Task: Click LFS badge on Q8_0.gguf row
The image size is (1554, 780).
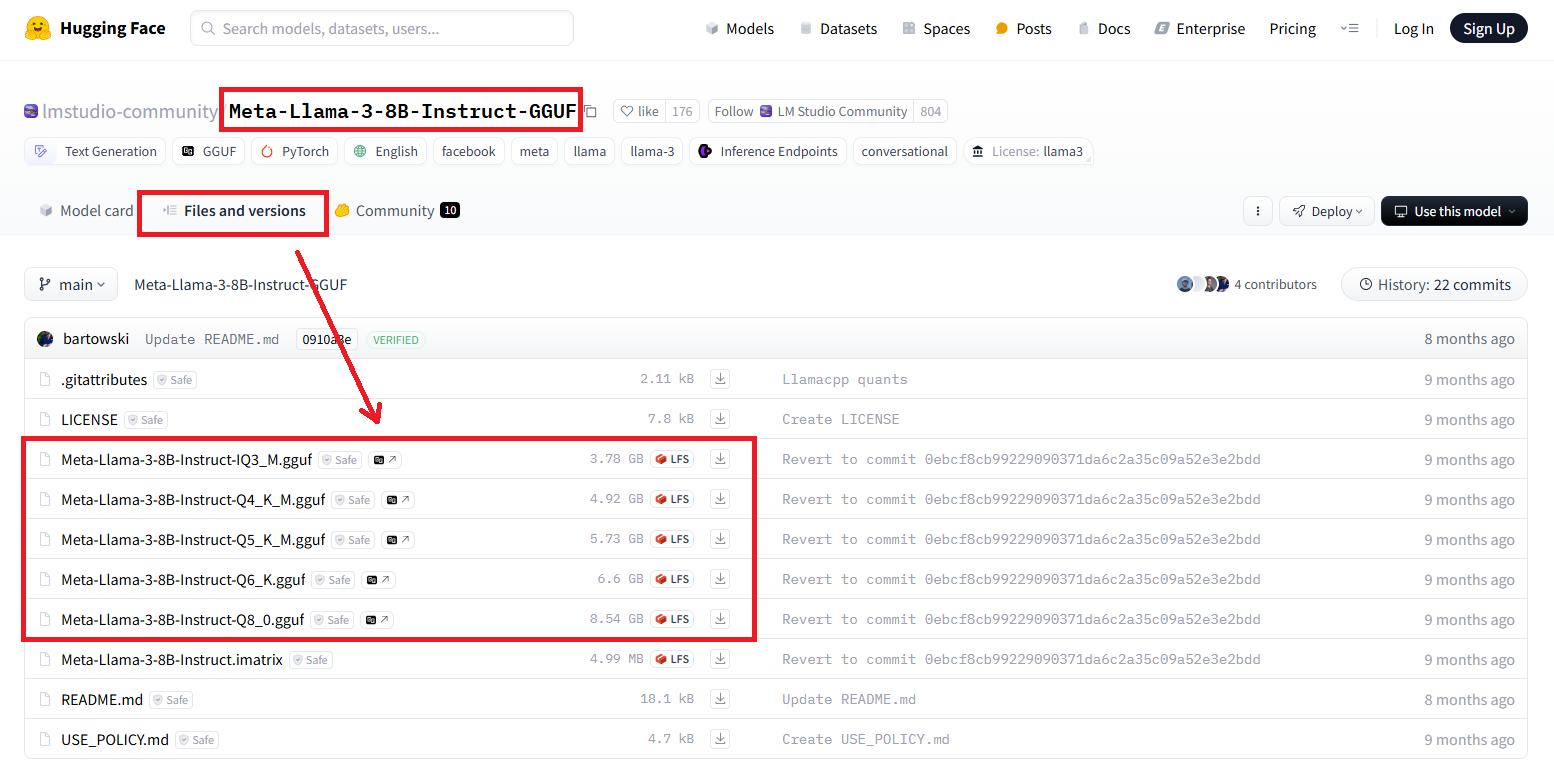Action: pos(672,619)
